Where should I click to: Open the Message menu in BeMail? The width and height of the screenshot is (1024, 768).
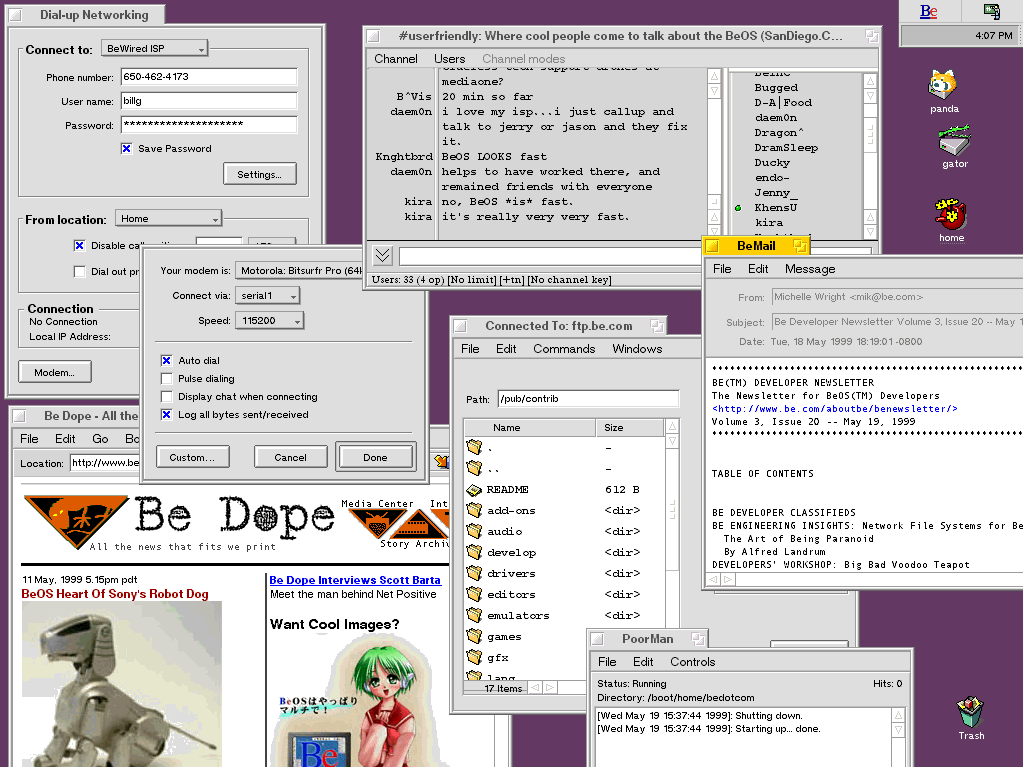[x=810, y=269]
